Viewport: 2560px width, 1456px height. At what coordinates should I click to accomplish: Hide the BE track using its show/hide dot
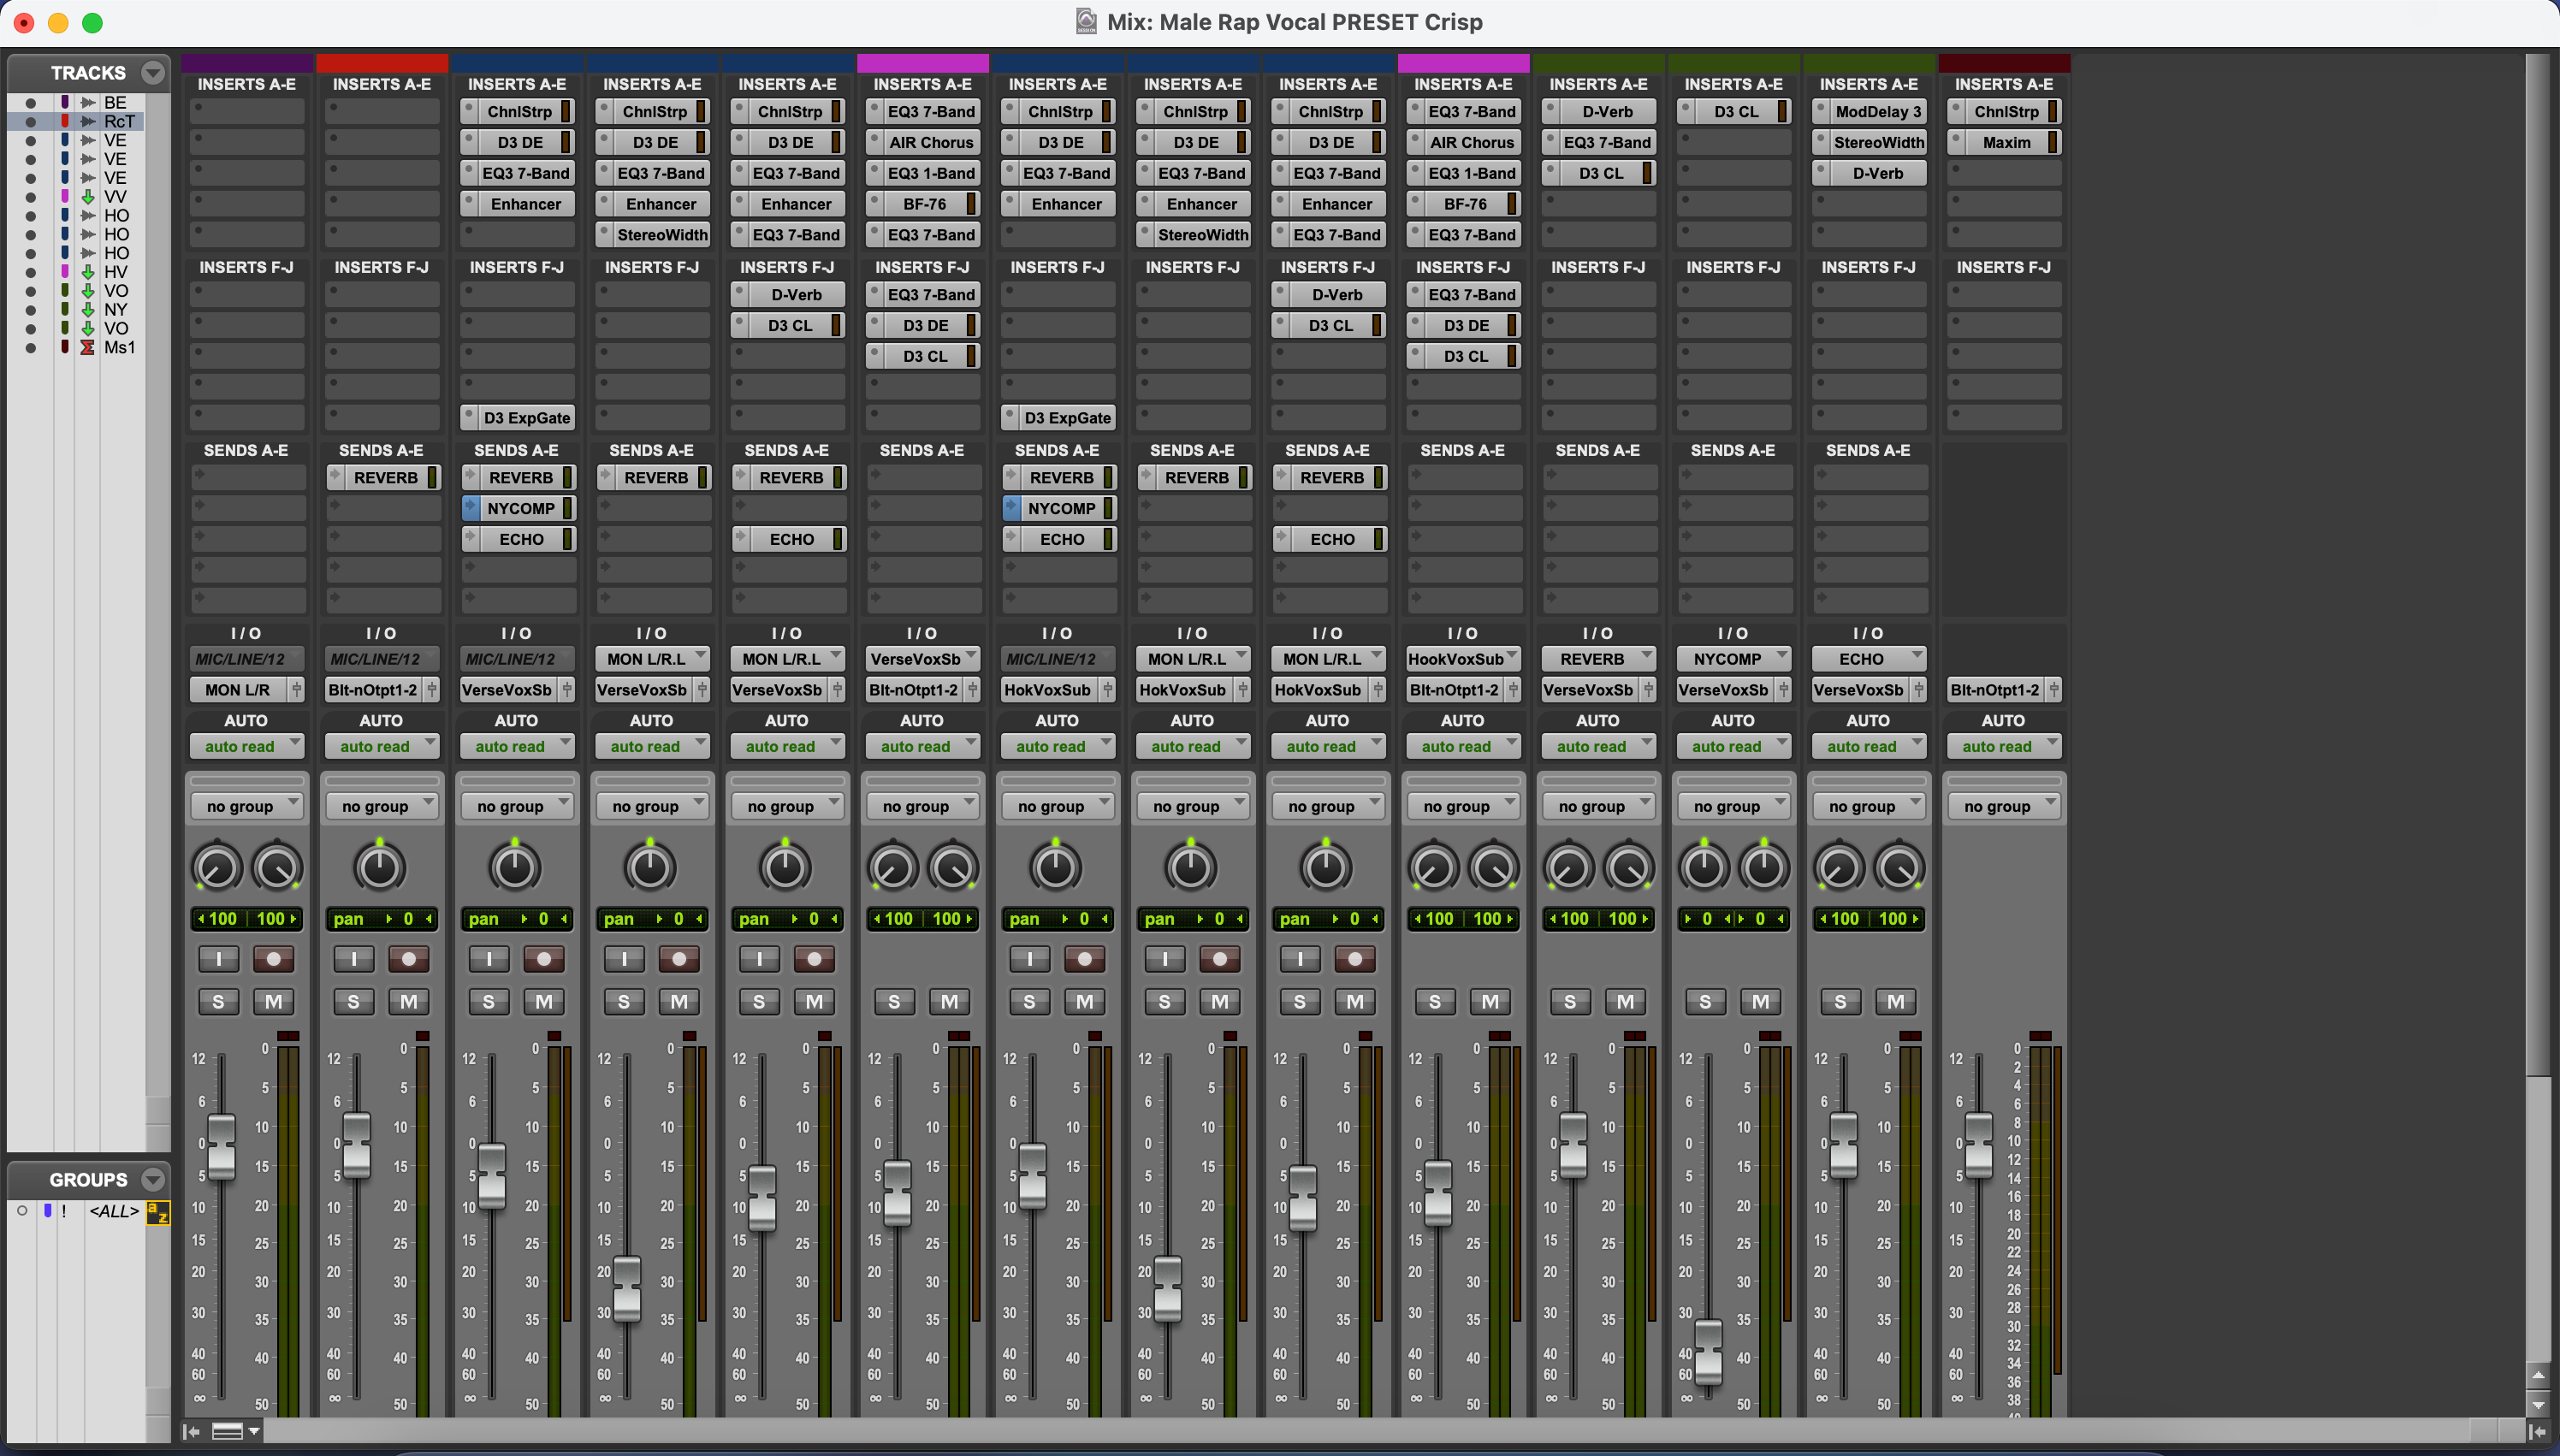pyautogui.click(x=30, y=103)
